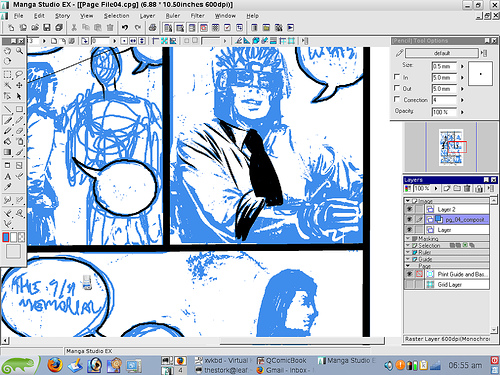Open the Selection menu
Screen dimensions: 500x375
pos(116,16)
